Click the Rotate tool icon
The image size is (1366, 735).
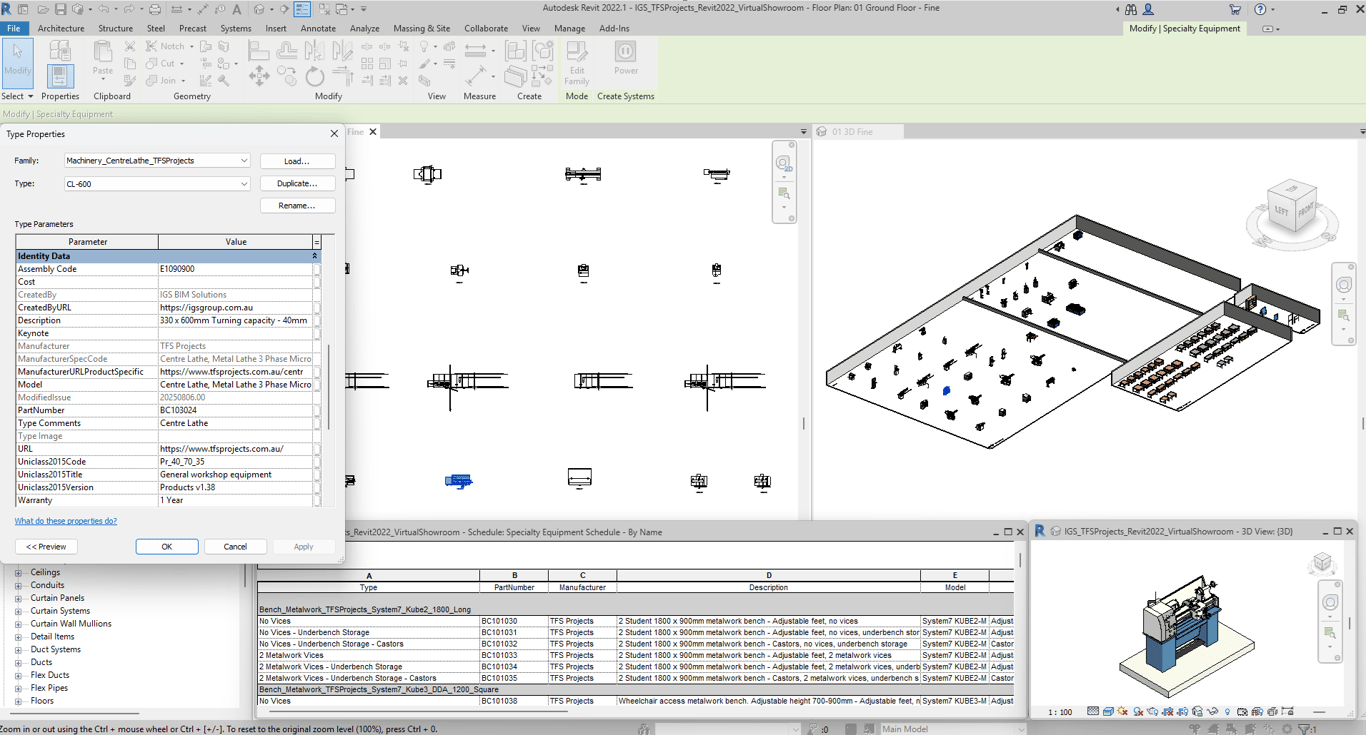tap(314, 76)
